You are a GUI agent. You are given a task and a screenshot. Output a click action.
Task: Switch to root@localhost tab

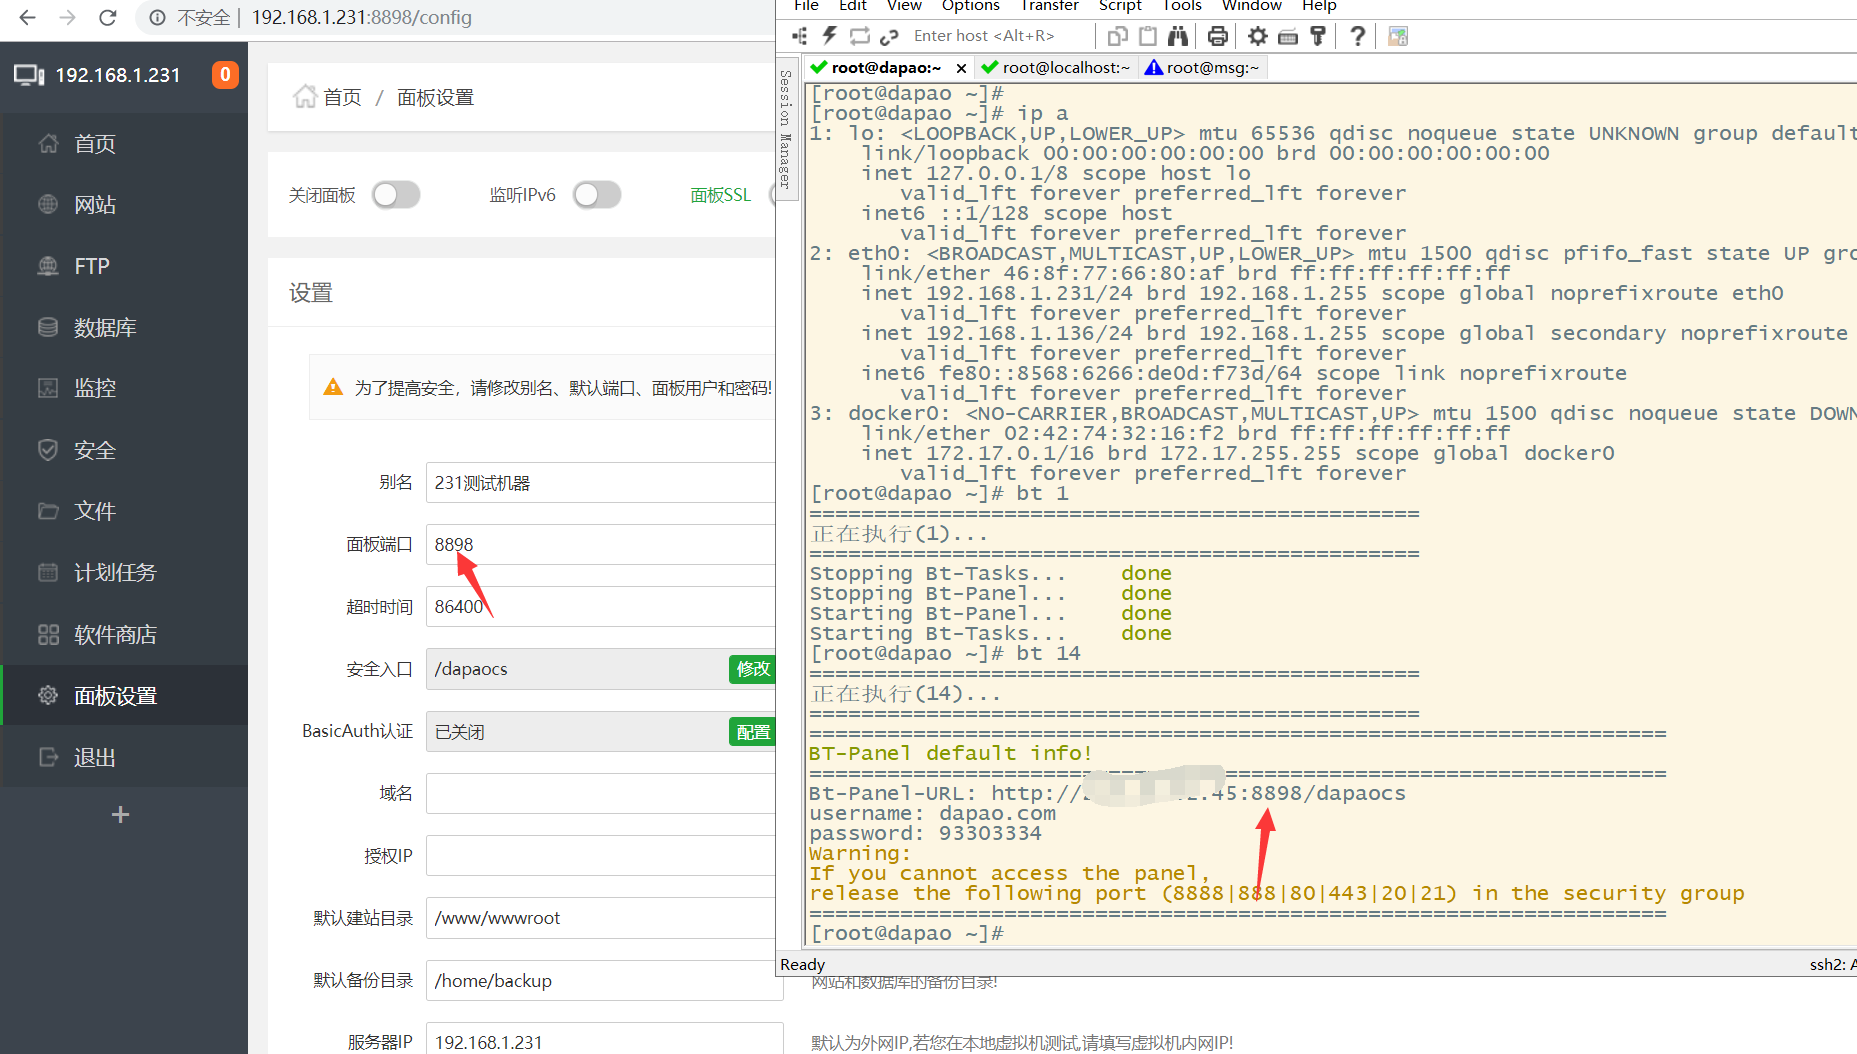(x=1056, y=68)
